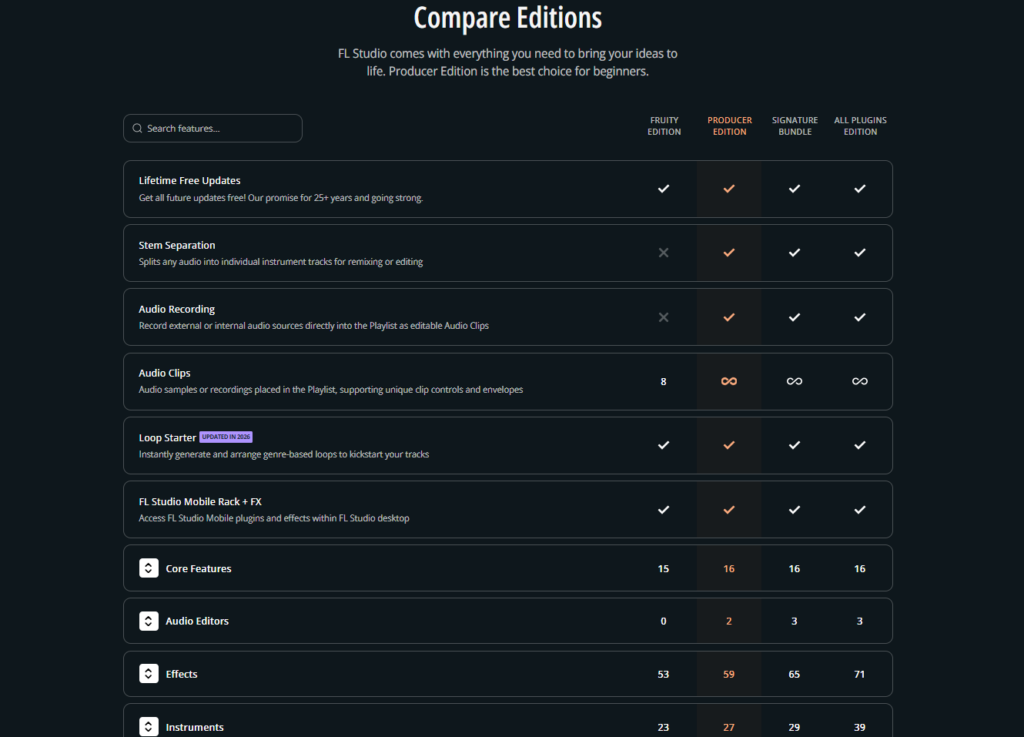Click Signature Bundle checkmark for Audio Recording

point(794,317)
